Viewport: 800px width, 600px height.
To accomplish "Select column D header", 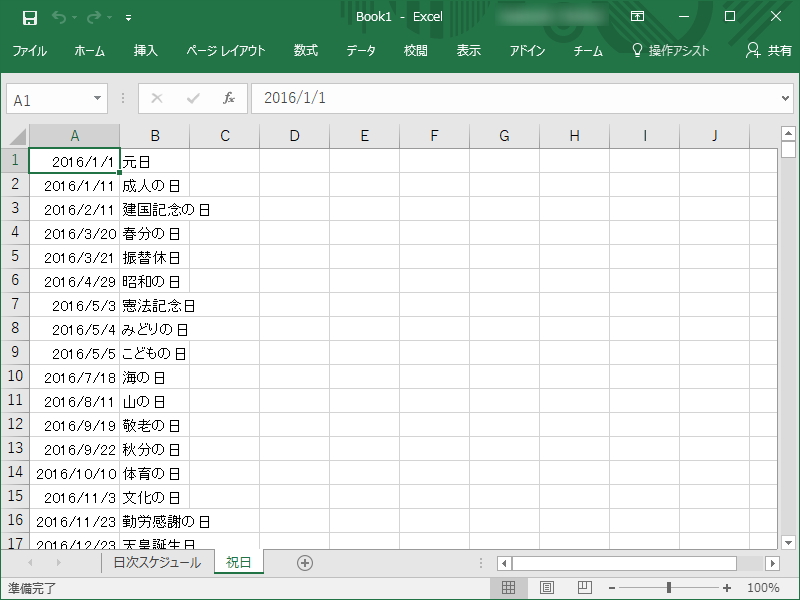I will tap(294, 136).
